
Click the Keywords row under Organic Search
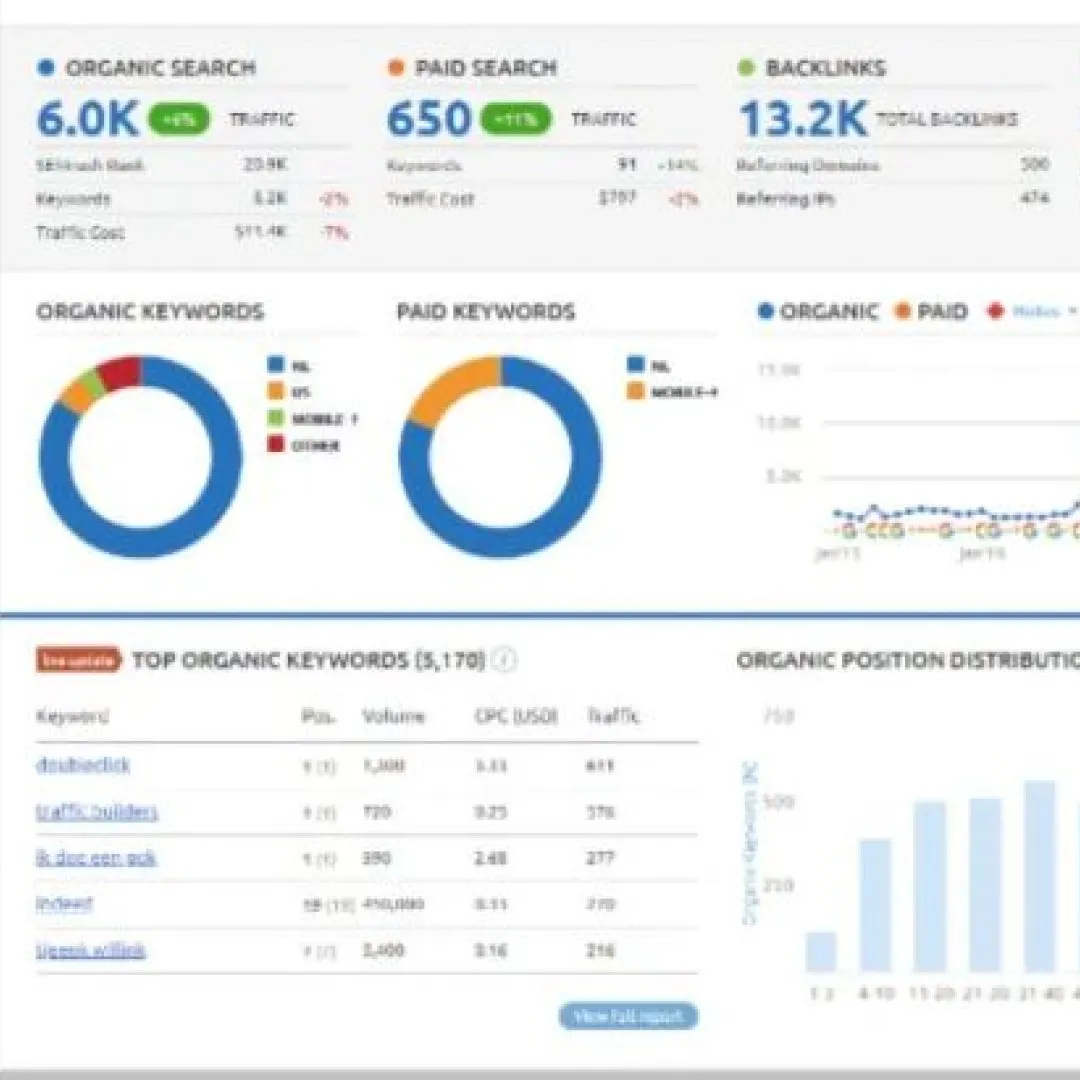tap(193, 199)
